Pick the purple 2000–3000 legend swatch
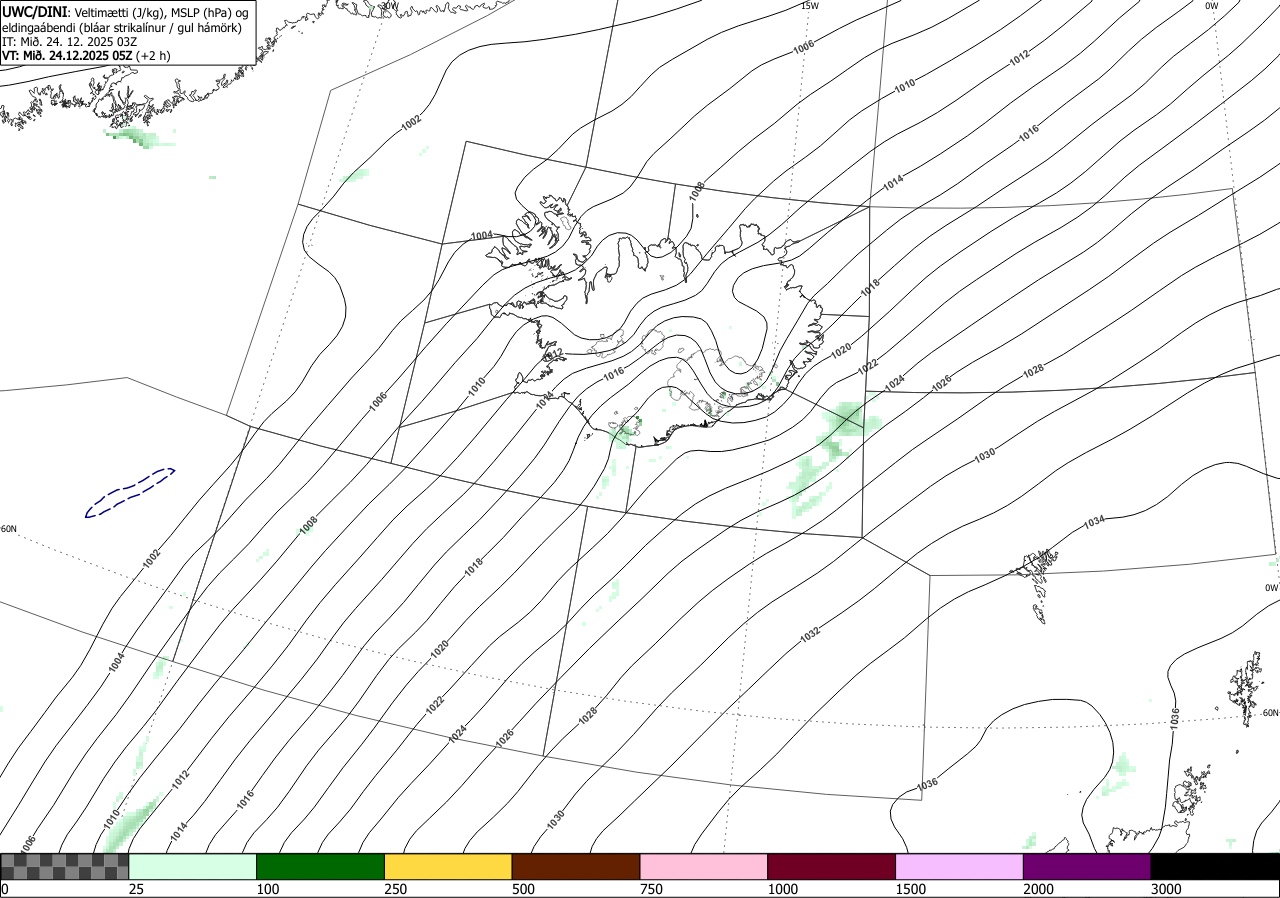The width and height of the screenshot is (1280, 898). 1087,866
